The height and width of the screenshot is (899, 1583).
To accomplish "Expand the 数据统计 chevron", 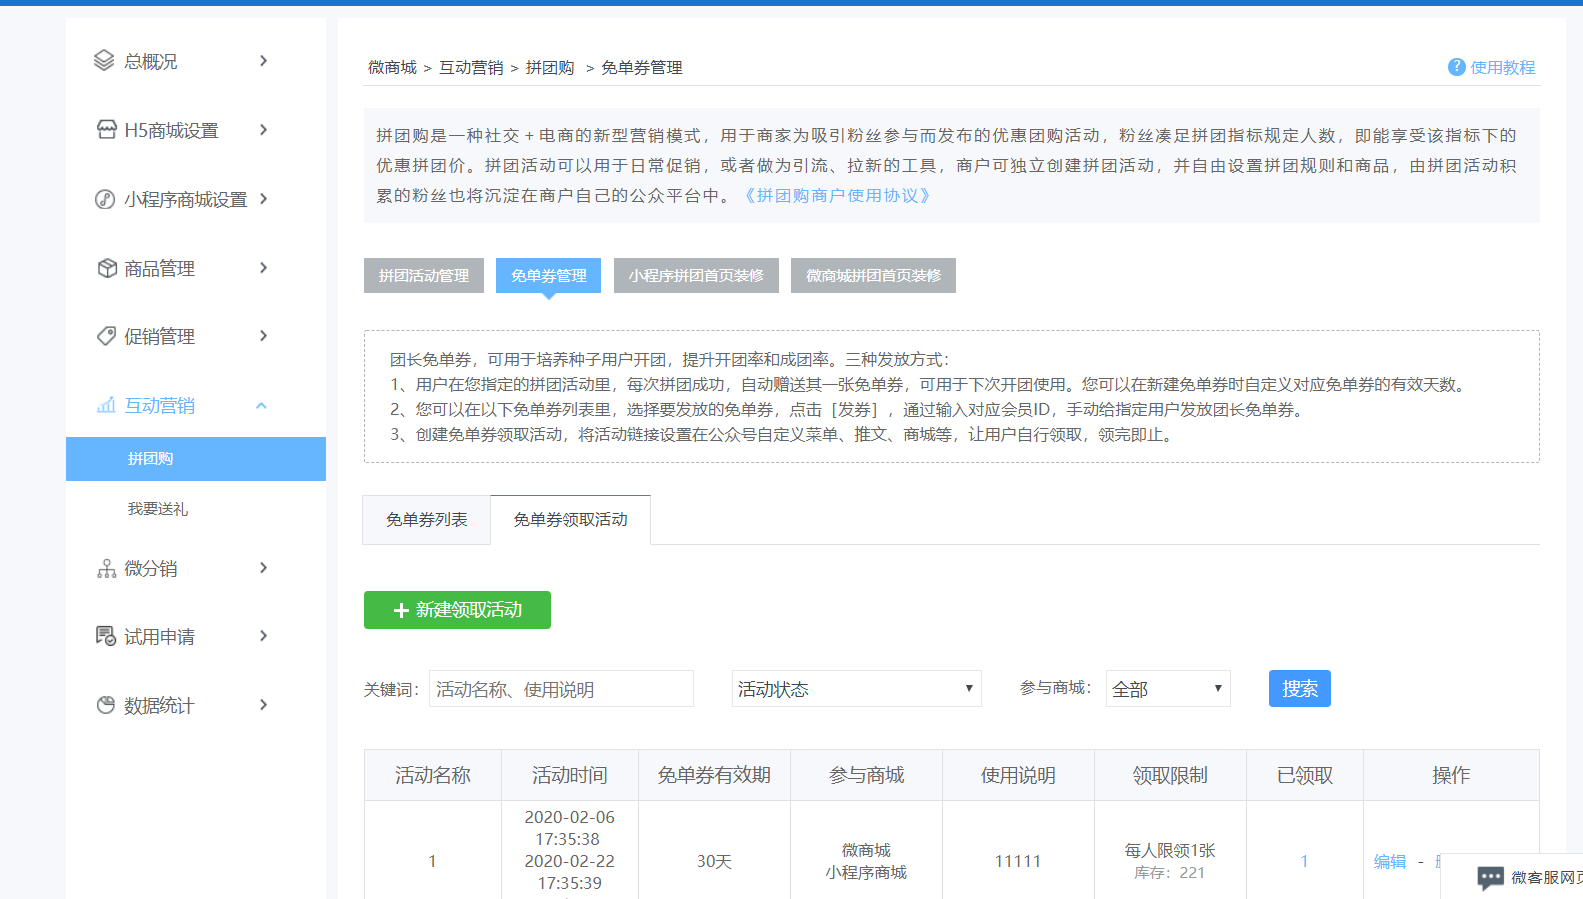I will click(263, 705).
